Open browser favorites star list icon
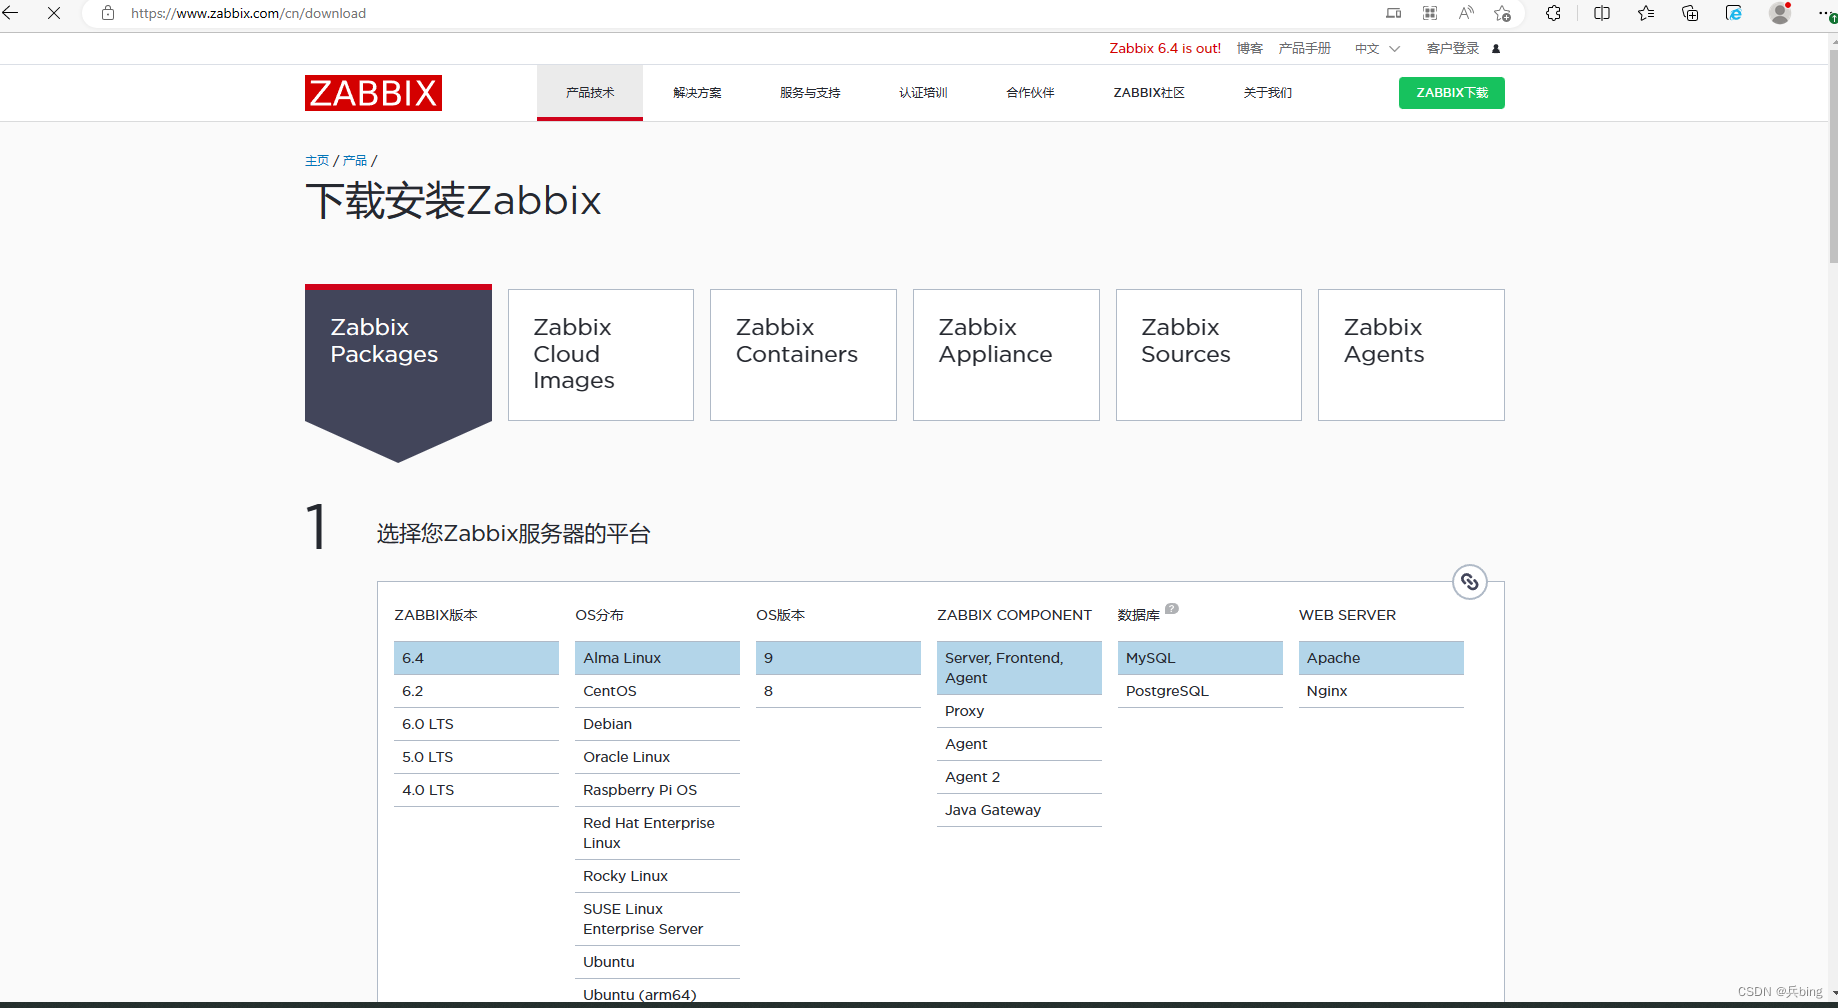This screenshot has width=1838, height=1008. (x=1646, y=13)
